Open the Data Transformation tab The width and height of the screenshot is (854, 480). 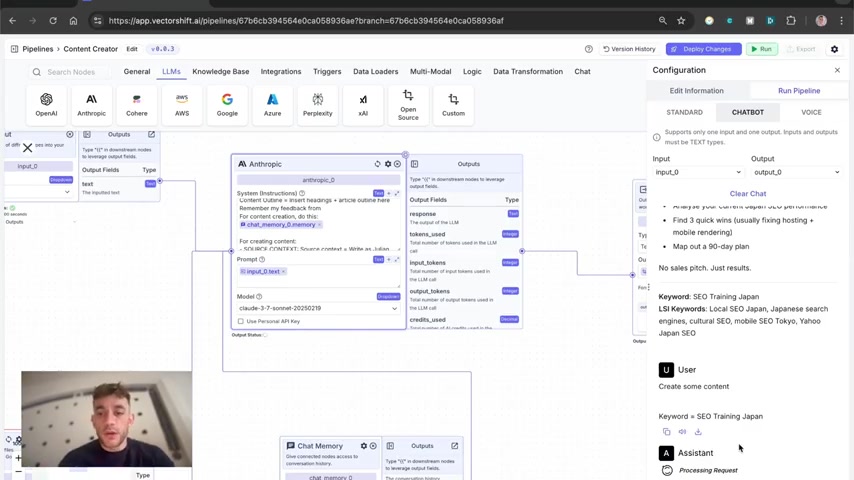click(528, 71)
